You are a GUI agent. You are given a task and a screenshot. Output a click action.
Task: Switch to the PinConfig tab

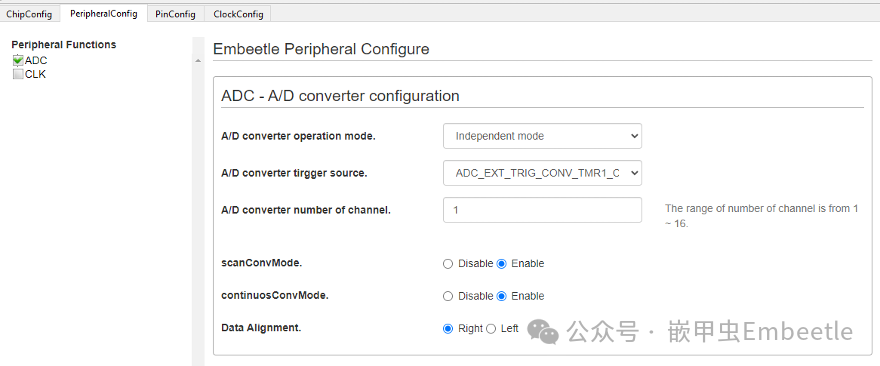point(175,14)
